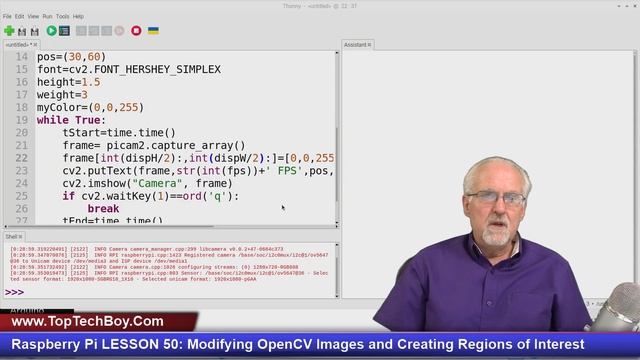This screenshot has height=360, width=640.
Task: Click the 'cv2.imshow("Camera", frame)' line
Action: [x=147, y=183]
